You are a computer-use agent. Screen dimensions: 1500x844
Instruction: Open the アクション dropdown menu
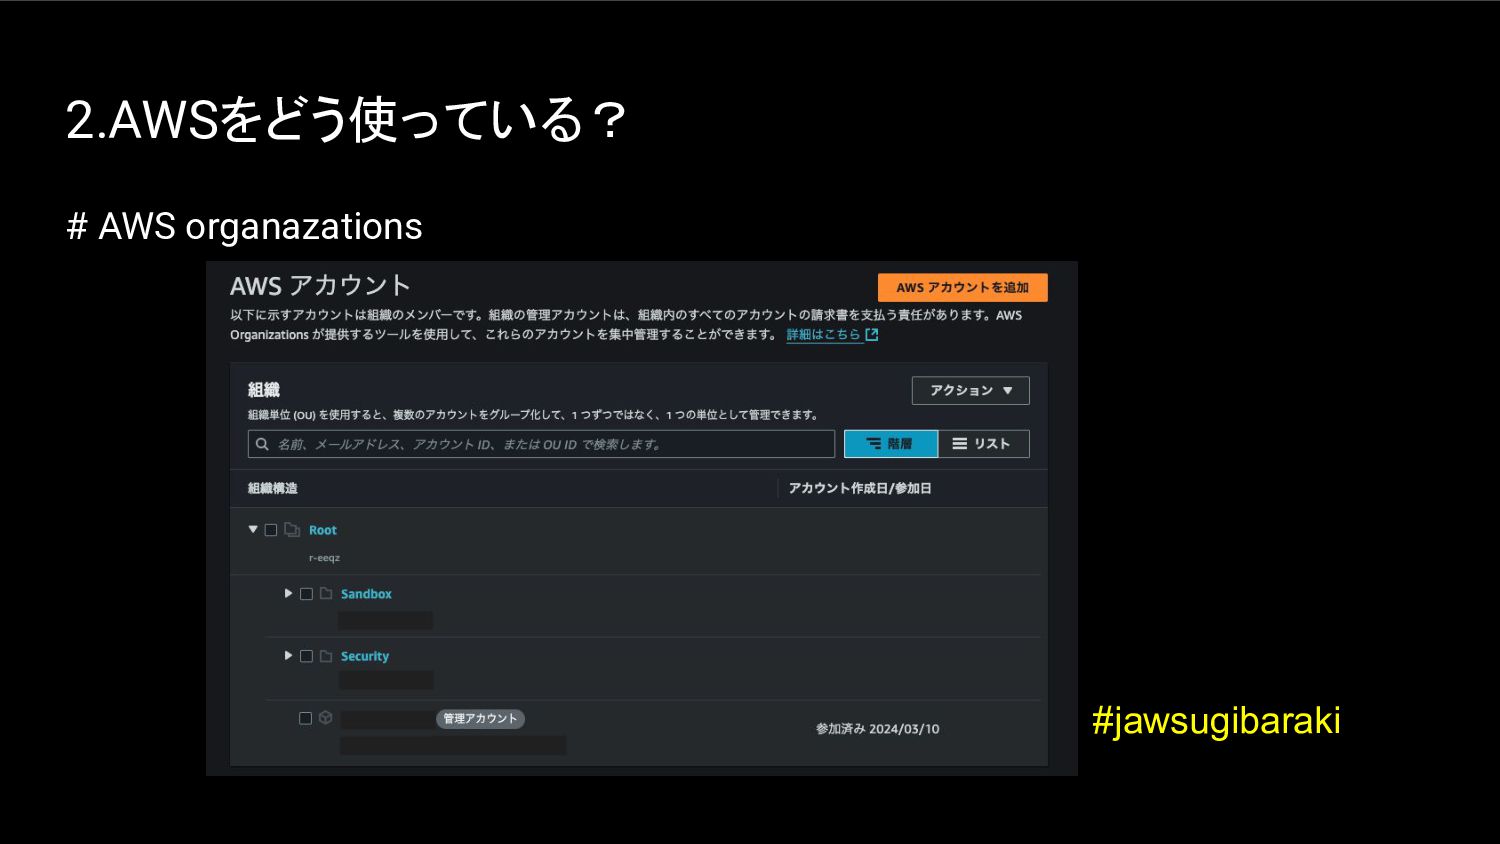[970, 390]
